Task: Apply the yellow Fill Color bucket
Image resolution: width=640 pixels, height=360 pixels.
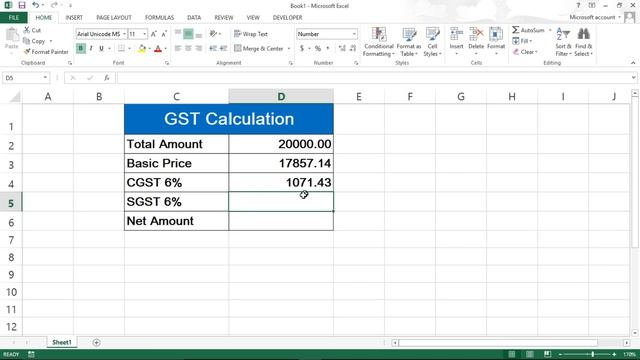Action: [x=142, y=49]
